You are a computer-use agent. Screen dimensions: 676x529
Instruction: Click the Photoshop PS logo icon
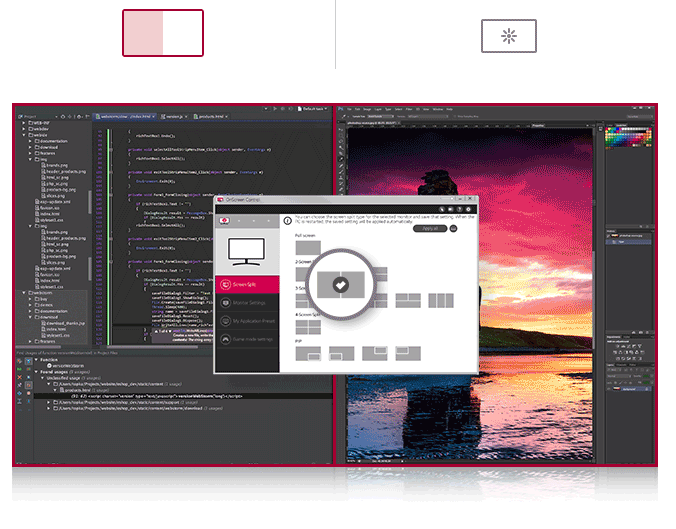coord(340,109)
